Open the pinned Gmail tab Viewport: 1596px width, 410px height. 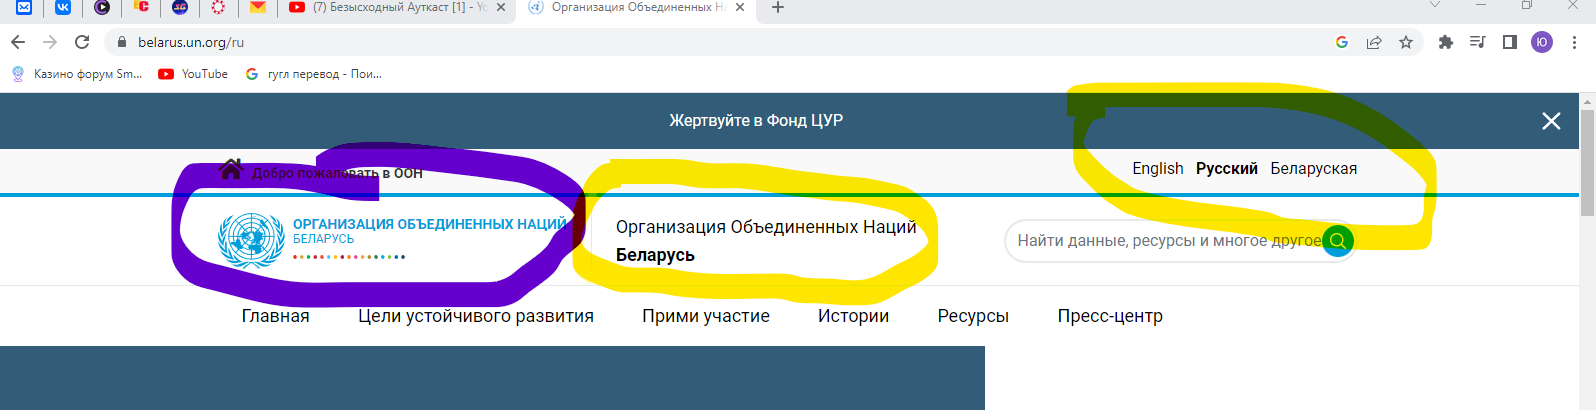pos(258,7)
